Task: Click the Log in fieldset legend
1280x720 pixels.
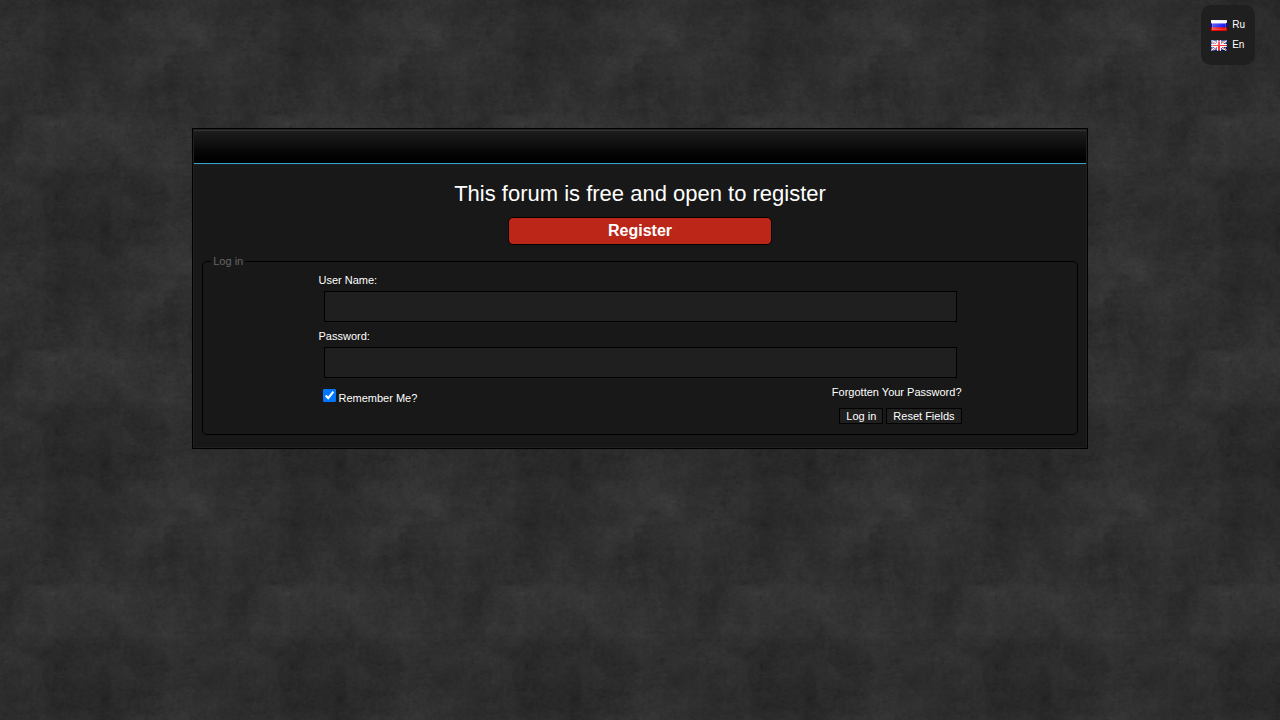Action: 228,261
